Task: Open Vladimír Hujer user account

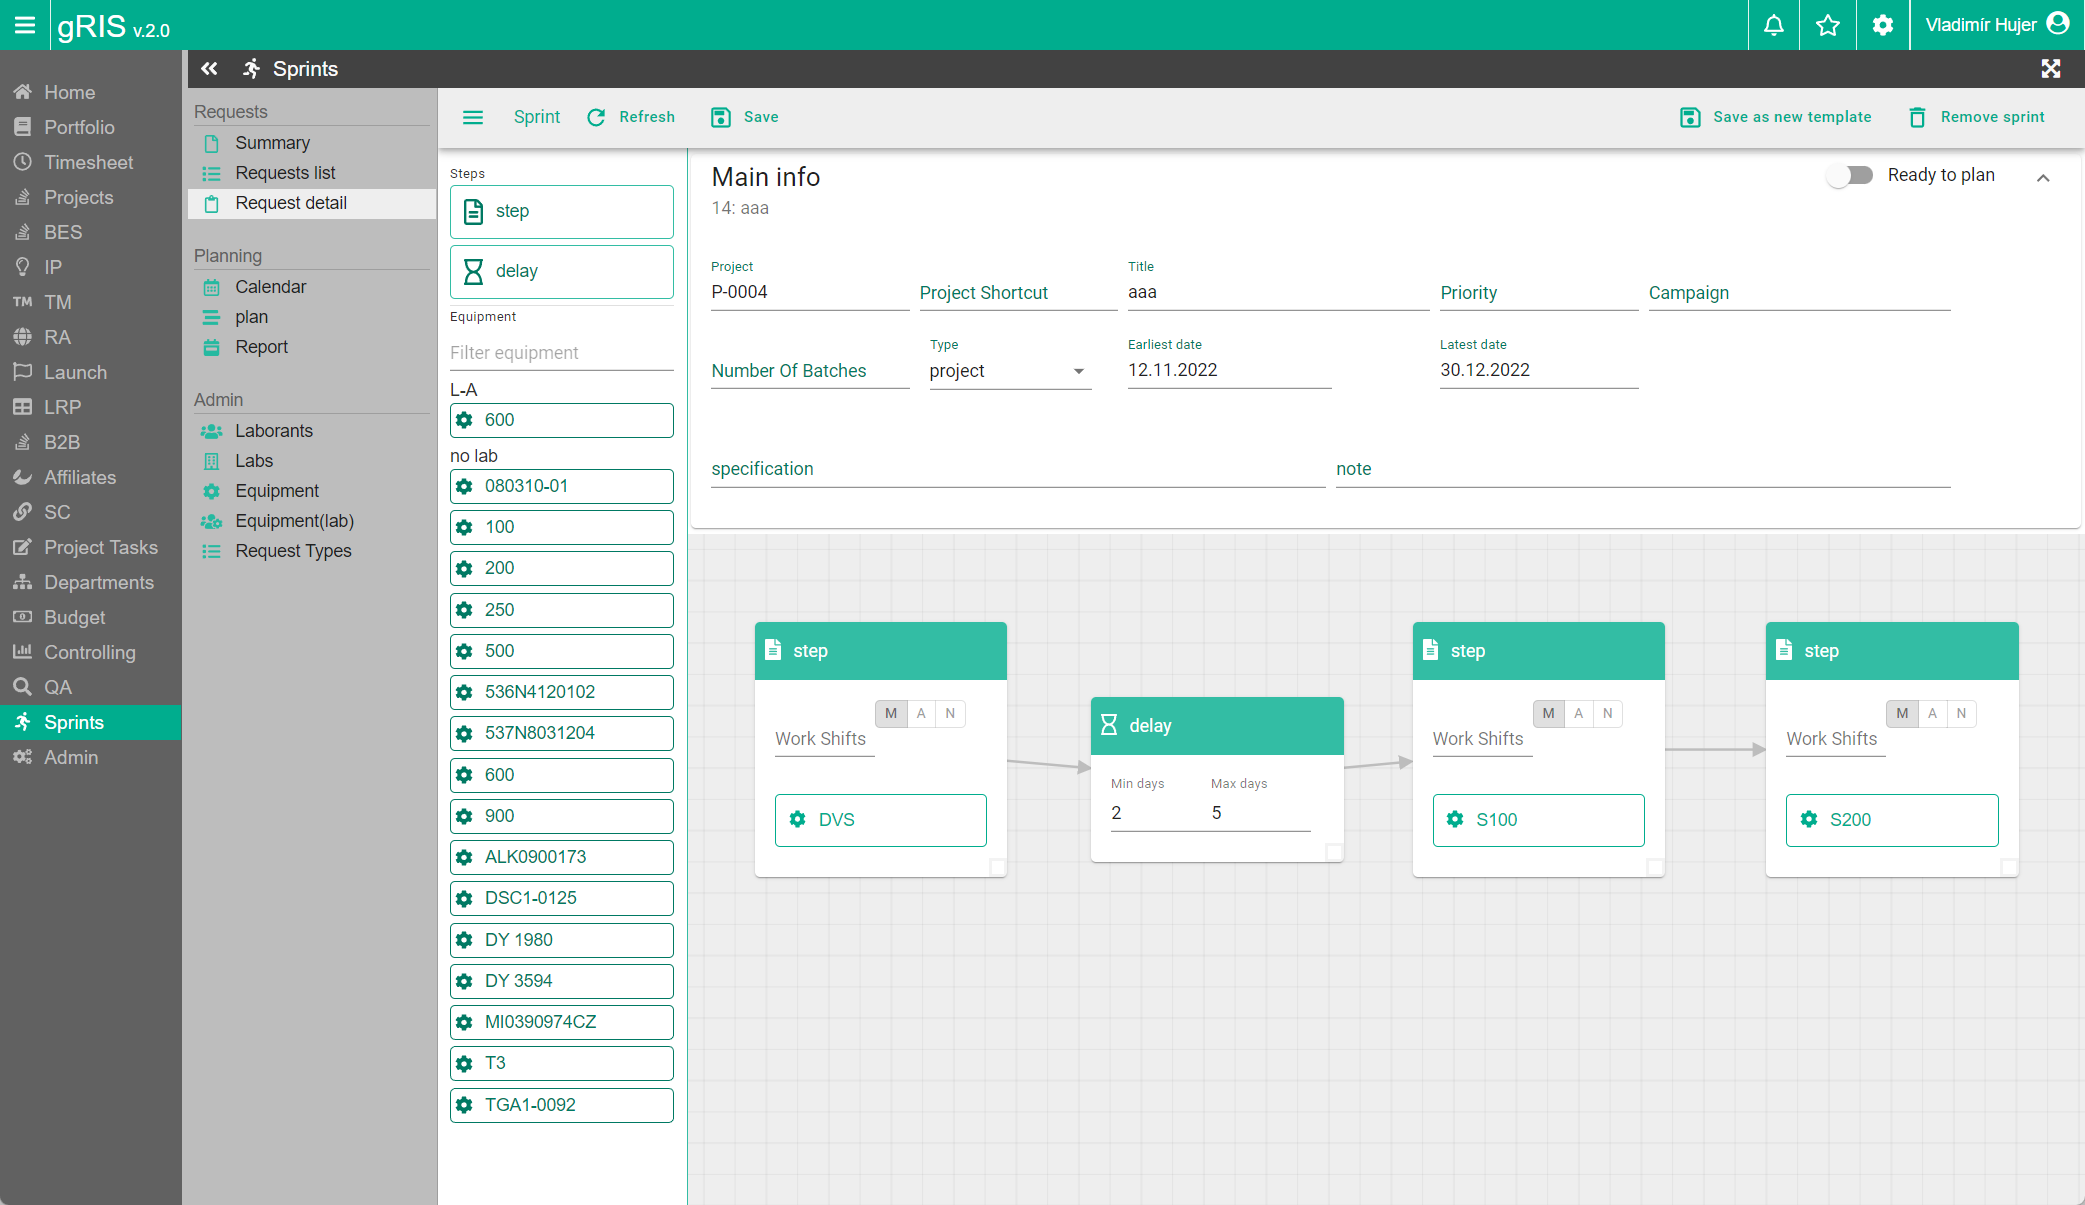Action: click(x=1996, y=25)
